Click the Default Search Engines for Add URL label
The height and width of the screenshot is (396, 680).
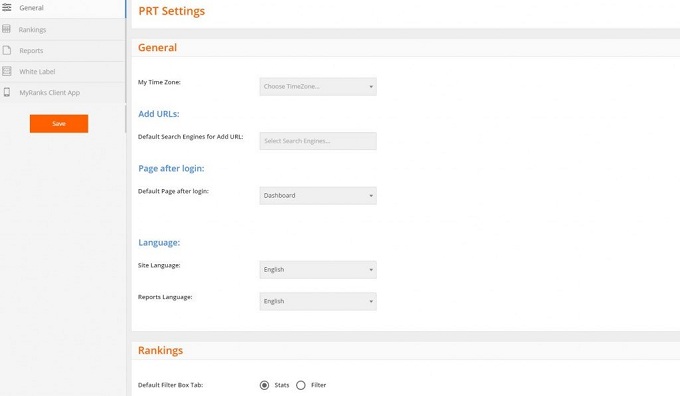pyautogui.click(x=190, y=137)
